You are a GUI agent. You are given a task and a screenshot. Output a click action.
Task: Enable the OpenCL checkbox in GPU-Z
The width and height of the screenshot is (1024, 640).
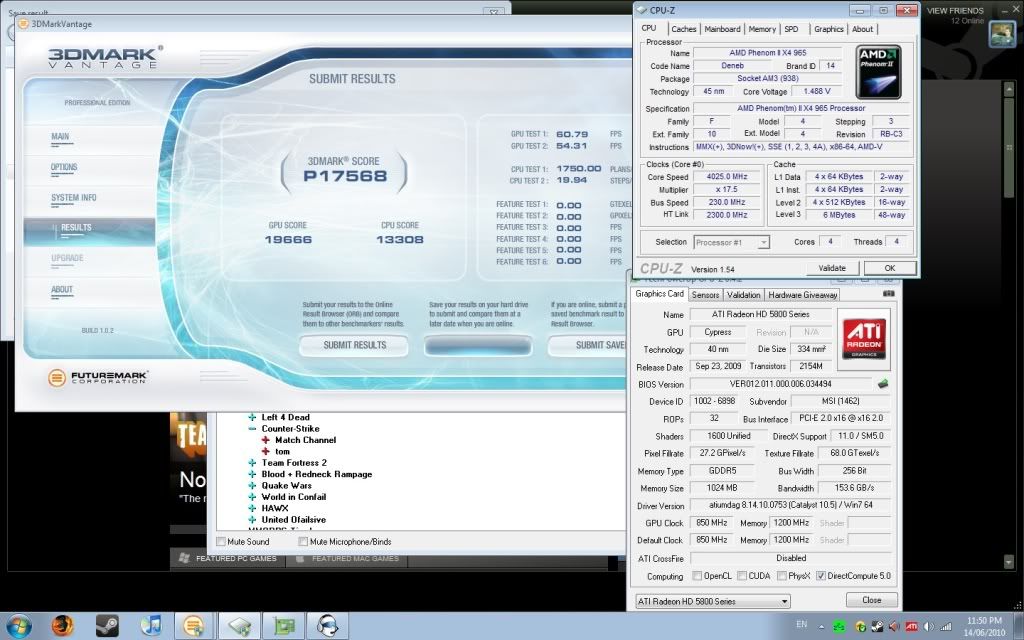point(697,576)
